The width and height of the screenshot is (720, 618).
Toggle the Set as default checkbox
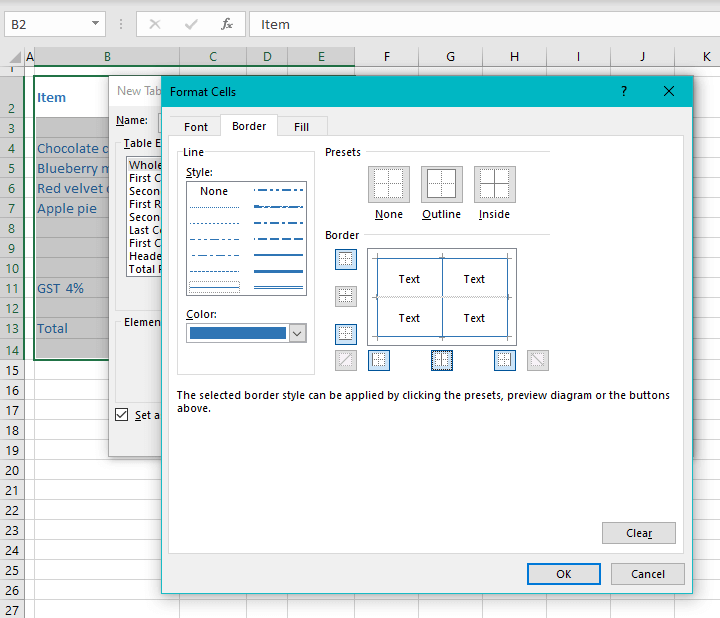tap(122, 415)
